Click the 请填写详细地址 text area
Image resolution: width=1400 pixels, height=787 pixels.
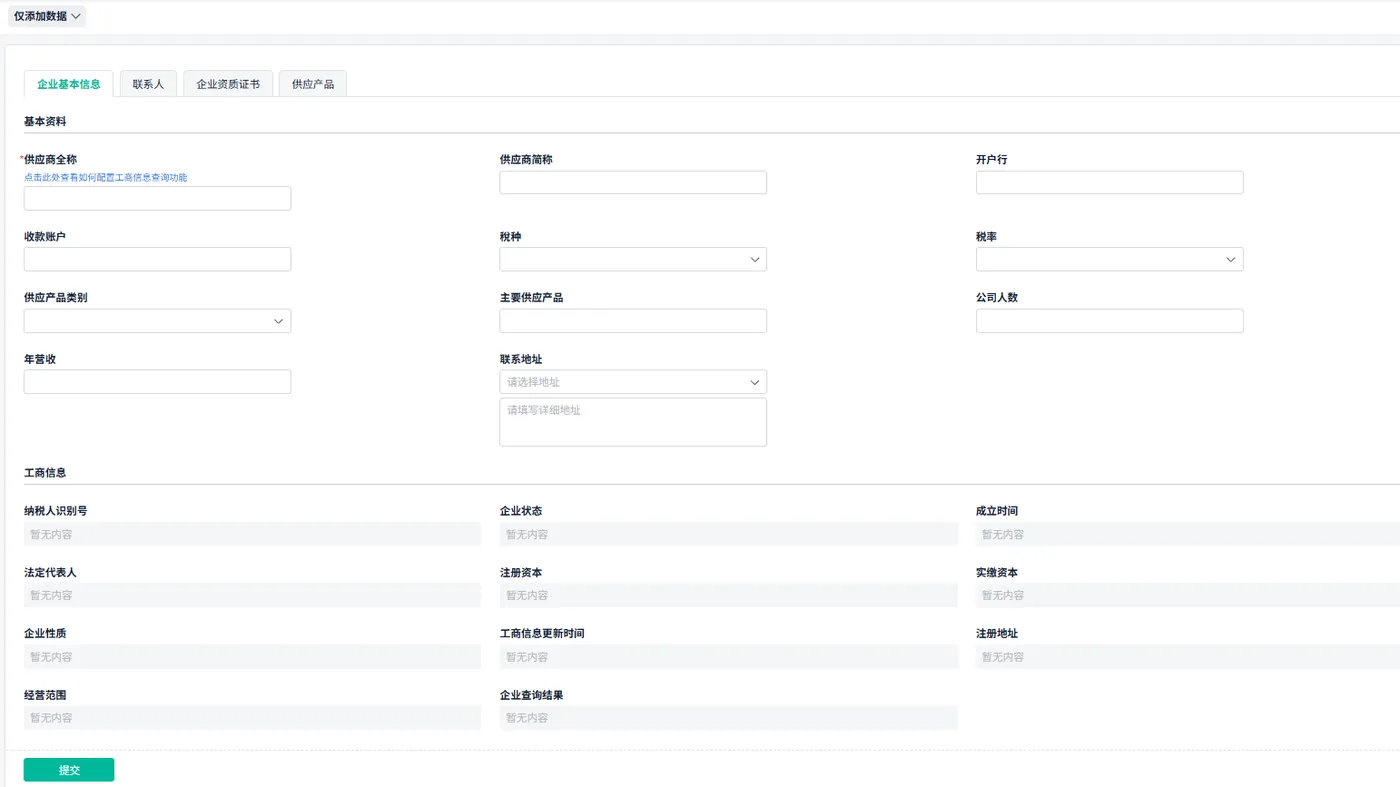coord(633,422)
